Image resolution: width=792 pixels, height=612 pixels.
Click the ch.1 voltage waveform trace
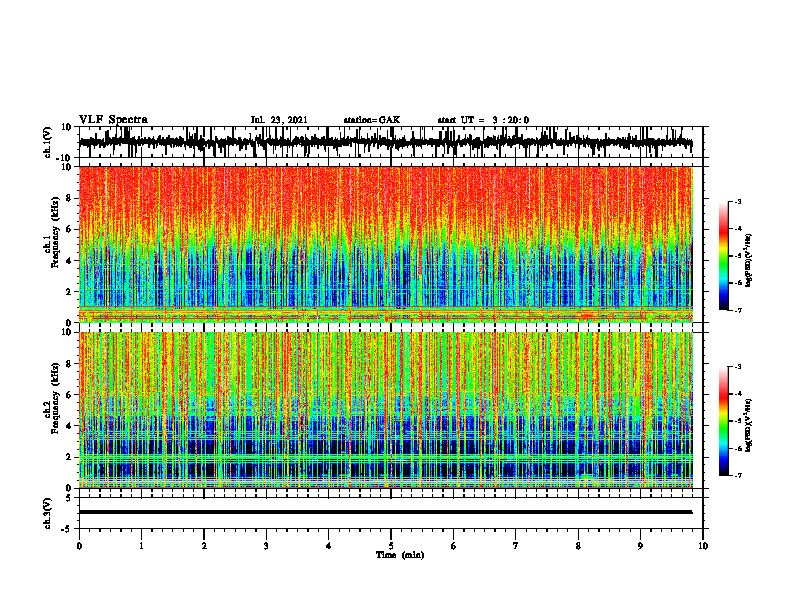[385, 142]
